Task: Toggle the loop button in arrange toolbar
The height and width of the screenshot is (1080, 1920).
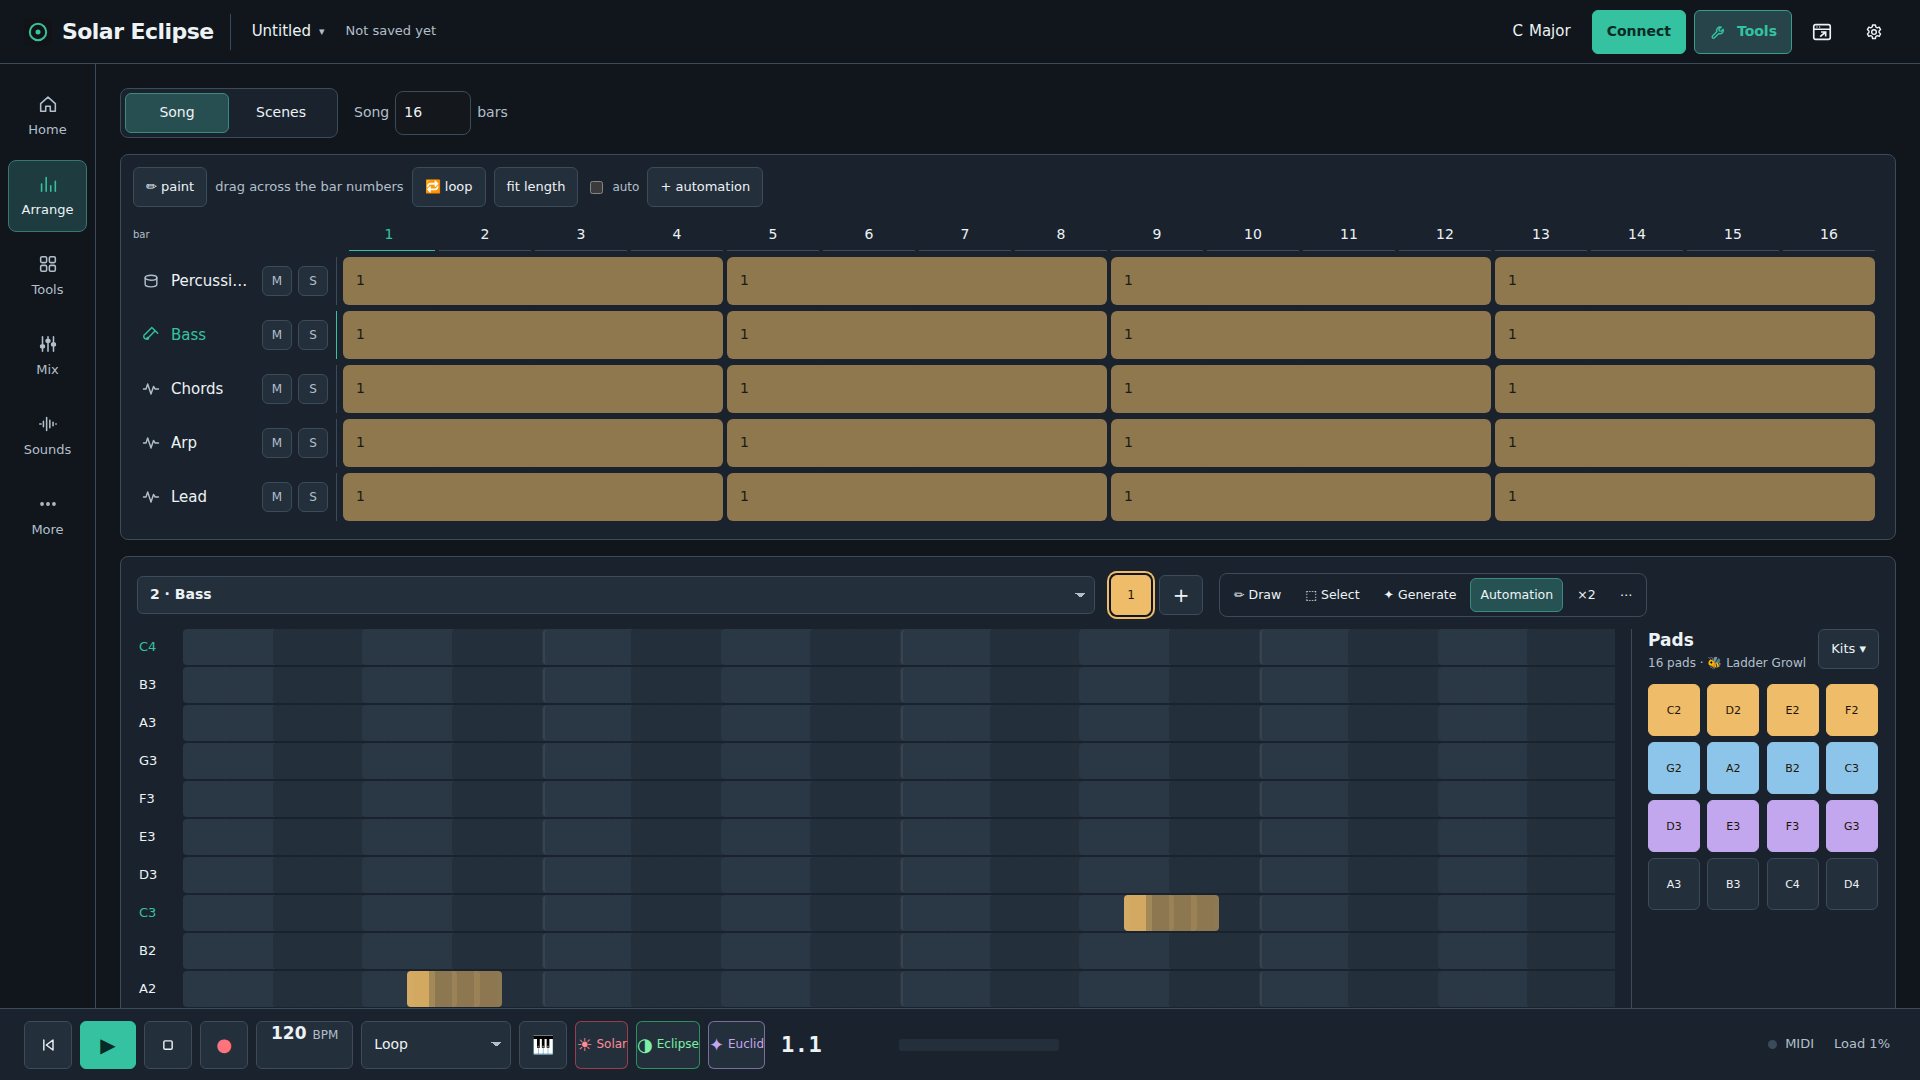Action: 449,187
